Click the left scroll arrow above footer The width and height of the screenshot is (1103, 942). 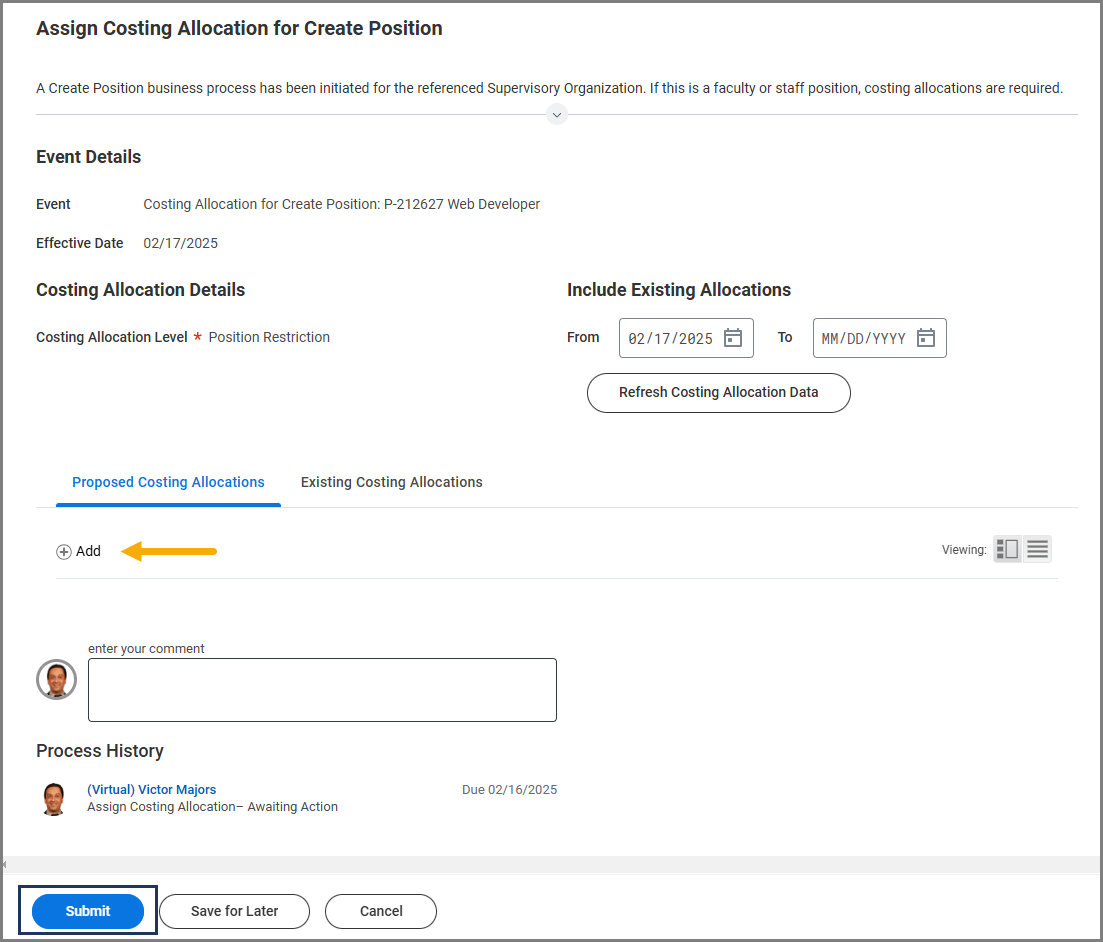click(4, 864)
